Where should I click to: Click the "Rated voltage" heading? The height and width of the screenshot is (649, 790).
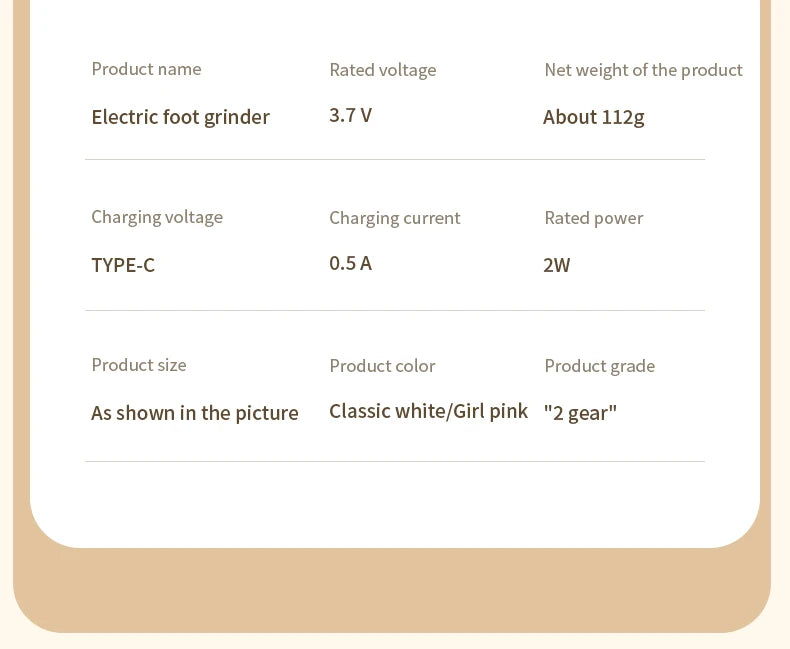click(x=382, y=70)
